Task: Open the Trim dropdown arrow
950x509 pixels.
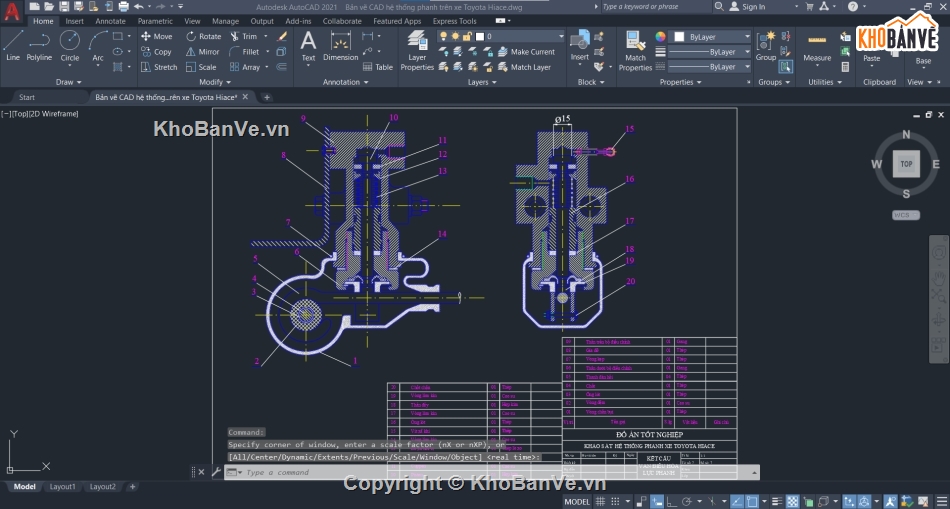Action: (x=264, y=36)
